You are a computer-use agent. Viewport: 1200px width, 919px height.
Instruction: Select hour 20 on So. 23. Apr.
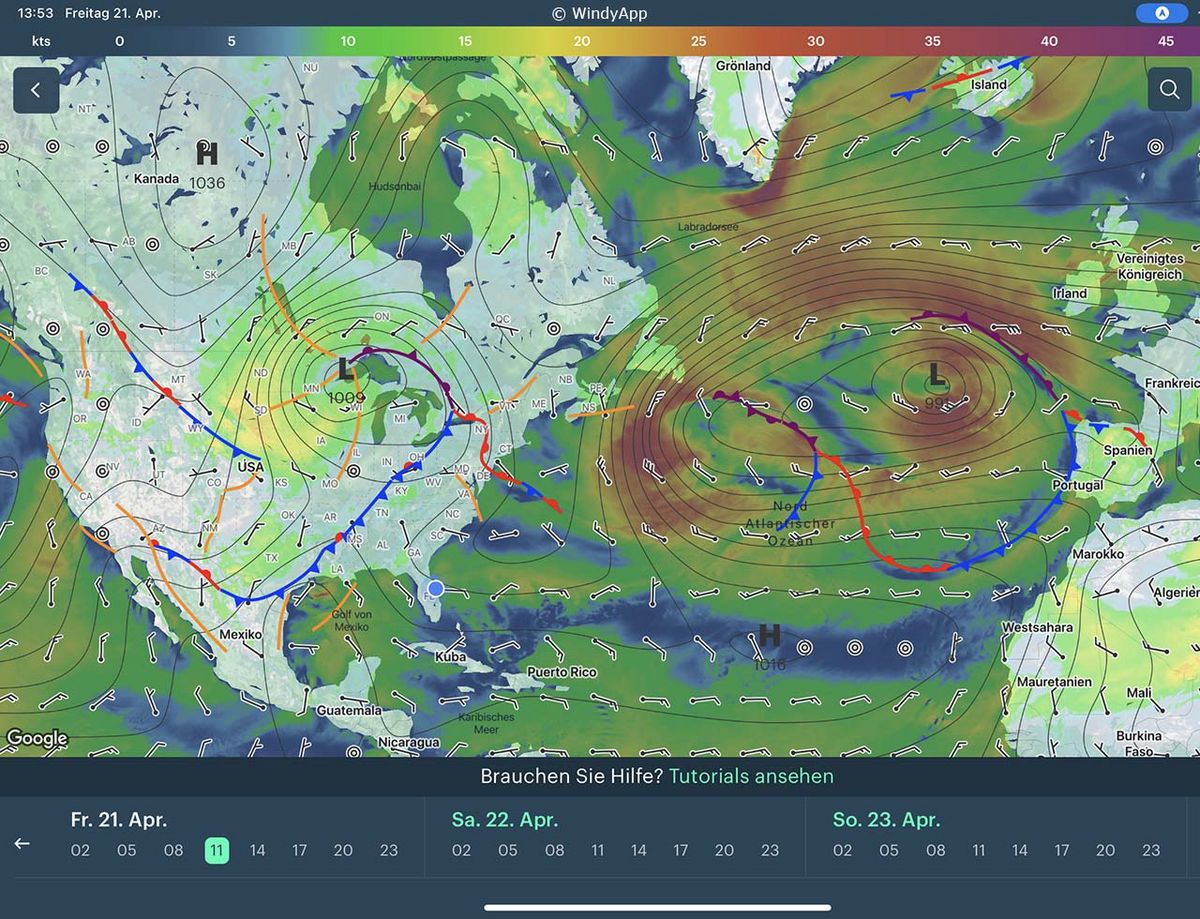coord(1105,851)
